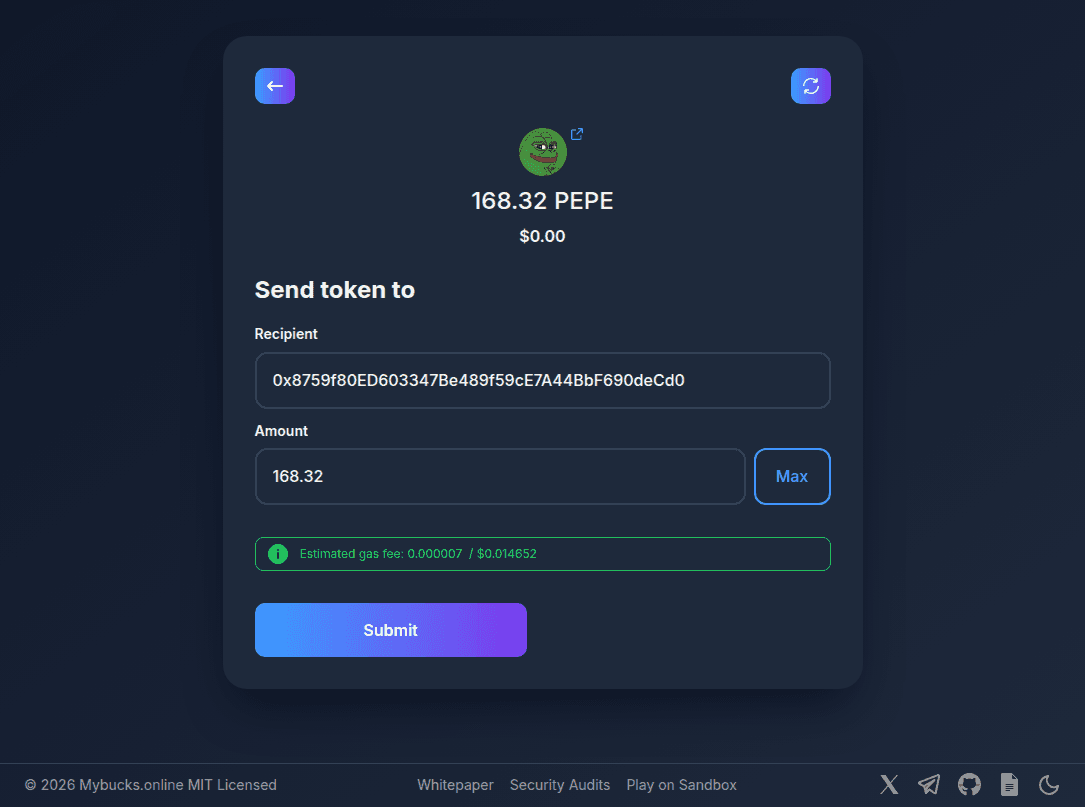Click the Max amount button
1085x807 pixels.
point(792,476)
